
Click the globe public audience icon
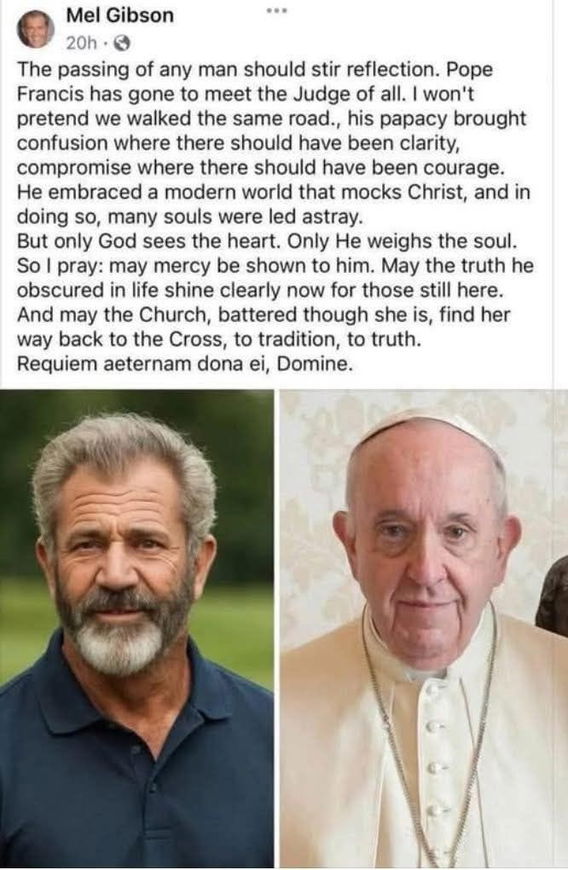[x=123, y=43]
